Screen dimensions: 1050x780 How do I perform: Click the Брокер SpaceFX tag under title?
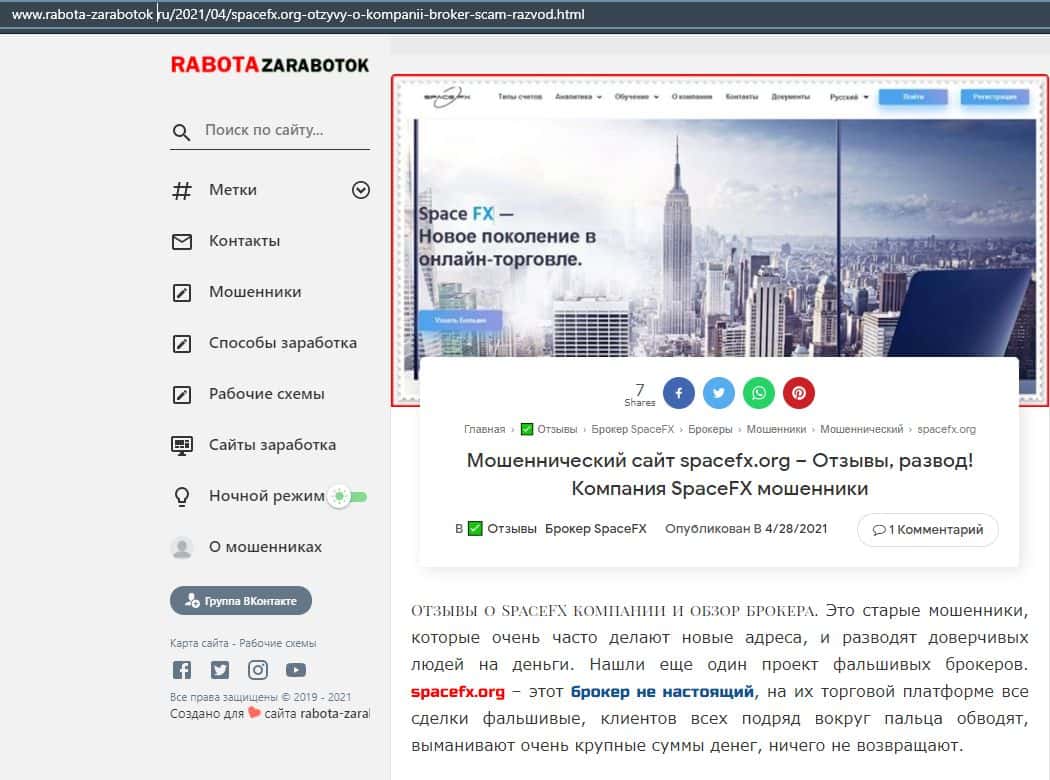pyautogui.click(x=596, y=529)
